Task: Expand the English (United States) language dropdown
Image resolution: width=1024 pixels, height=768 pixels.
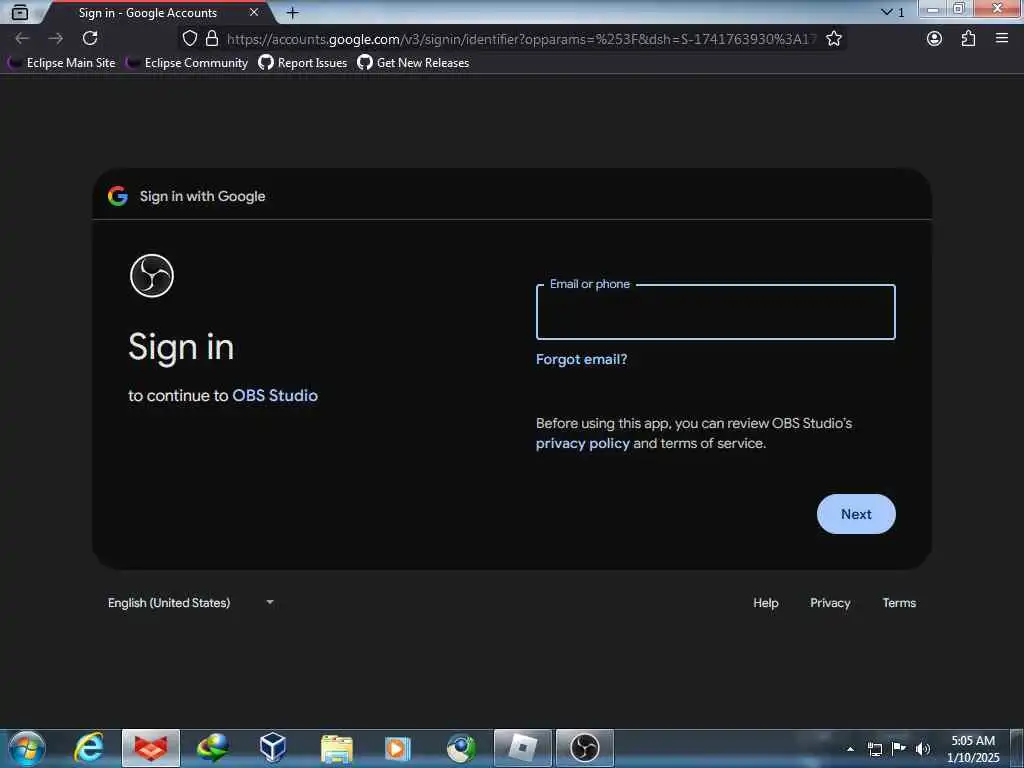Action: [191, 603]
